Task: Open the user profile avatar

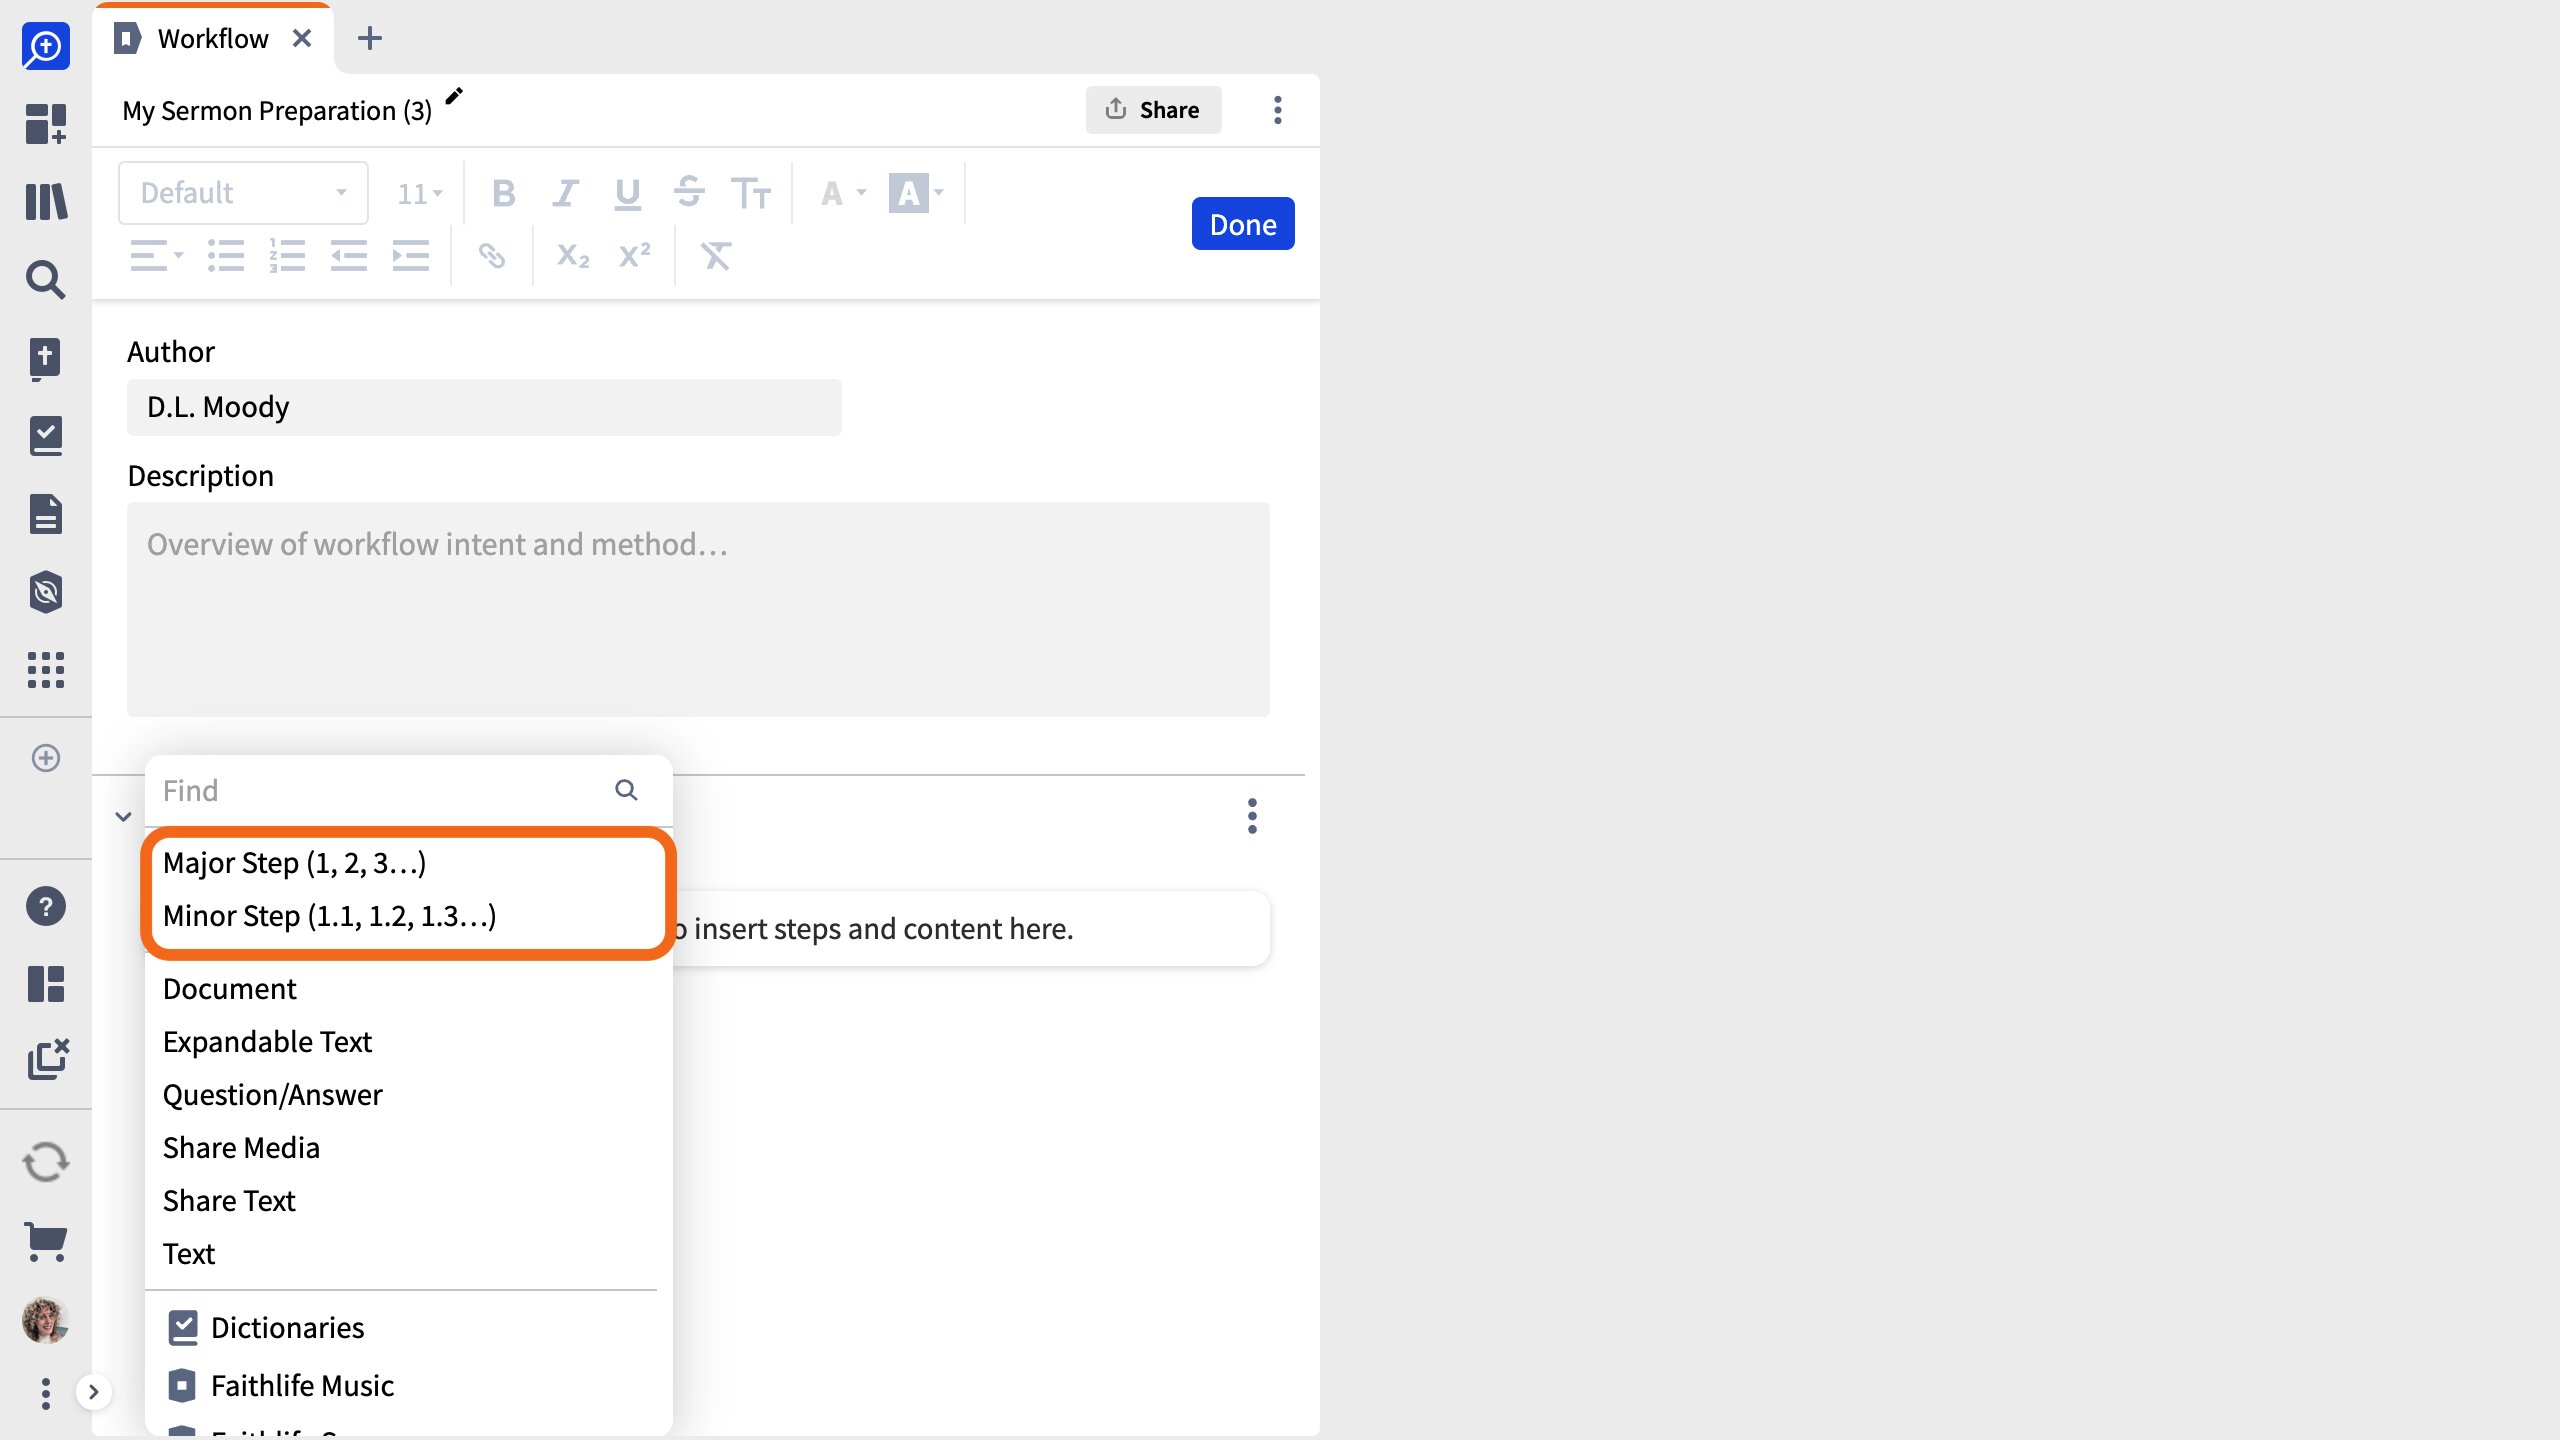Action: coord(46,1320)
